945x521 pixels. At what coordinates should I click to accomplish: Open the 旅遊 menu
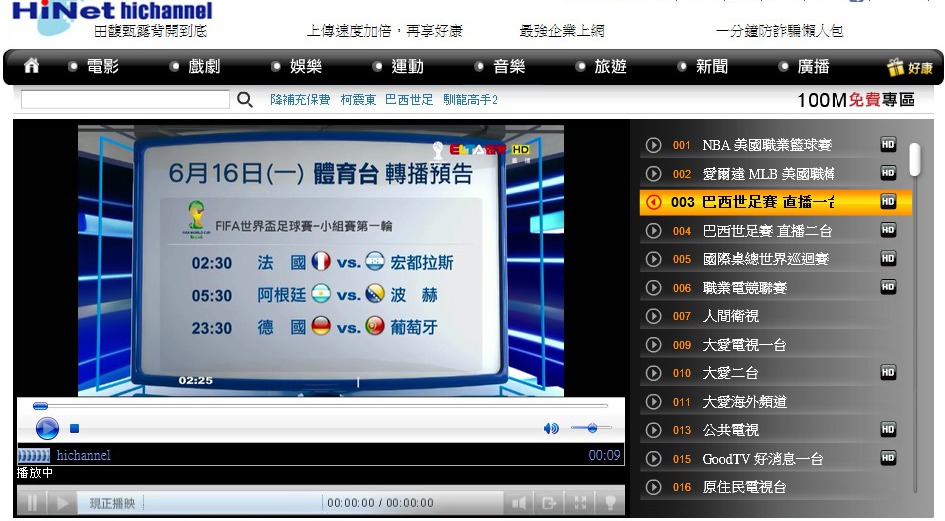(x=611, y=66)
